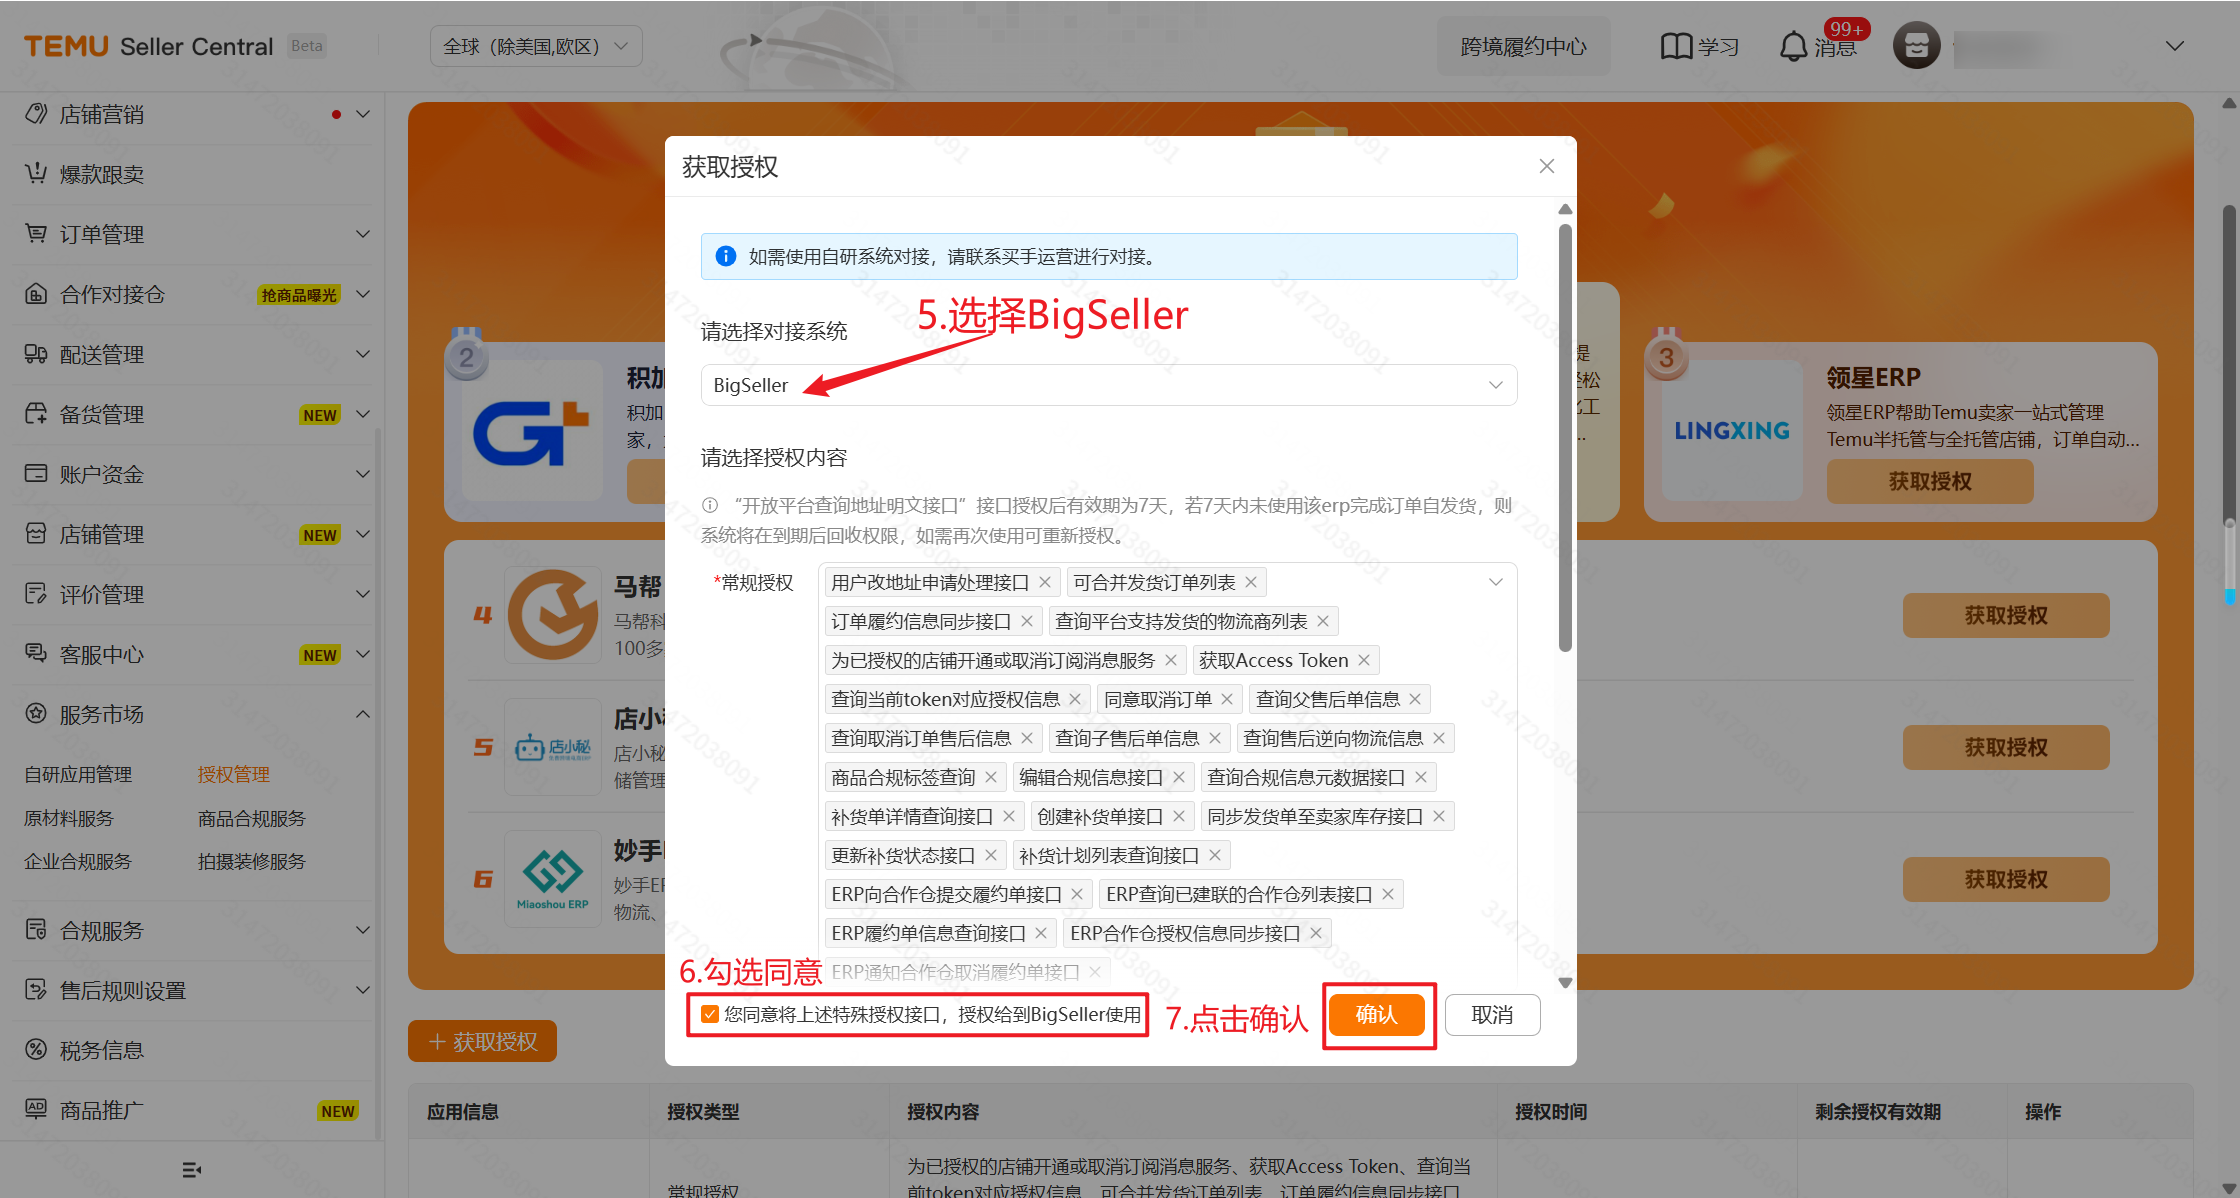Expand the account menu chevron at top right
The width and height of the screenshot is (2240, 1198).
[x=2174, y=47]
